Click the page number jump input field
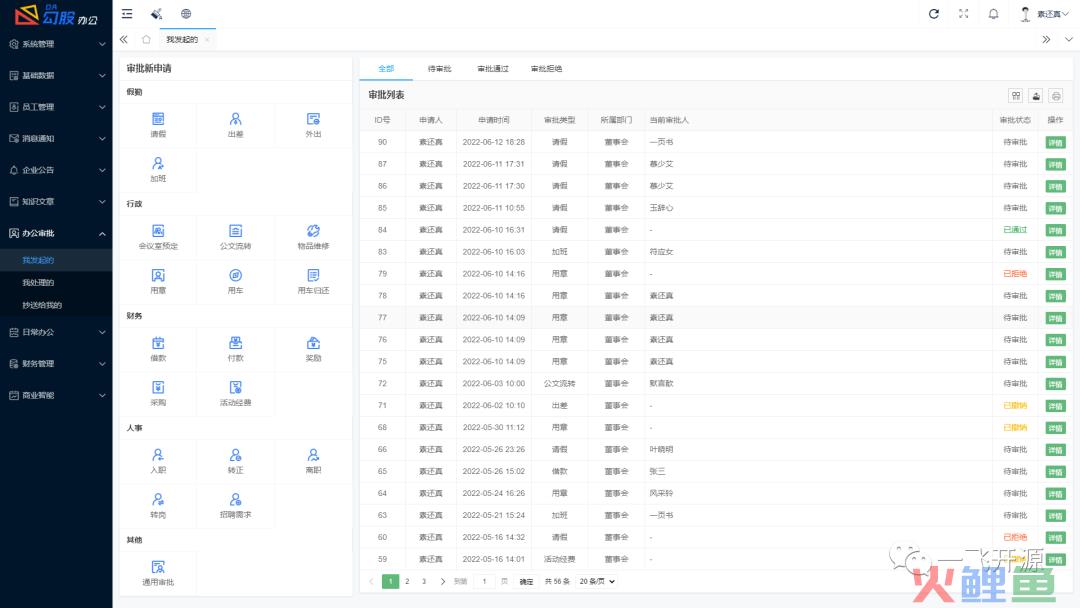1080x608 pixels. [x=484, y=581]
